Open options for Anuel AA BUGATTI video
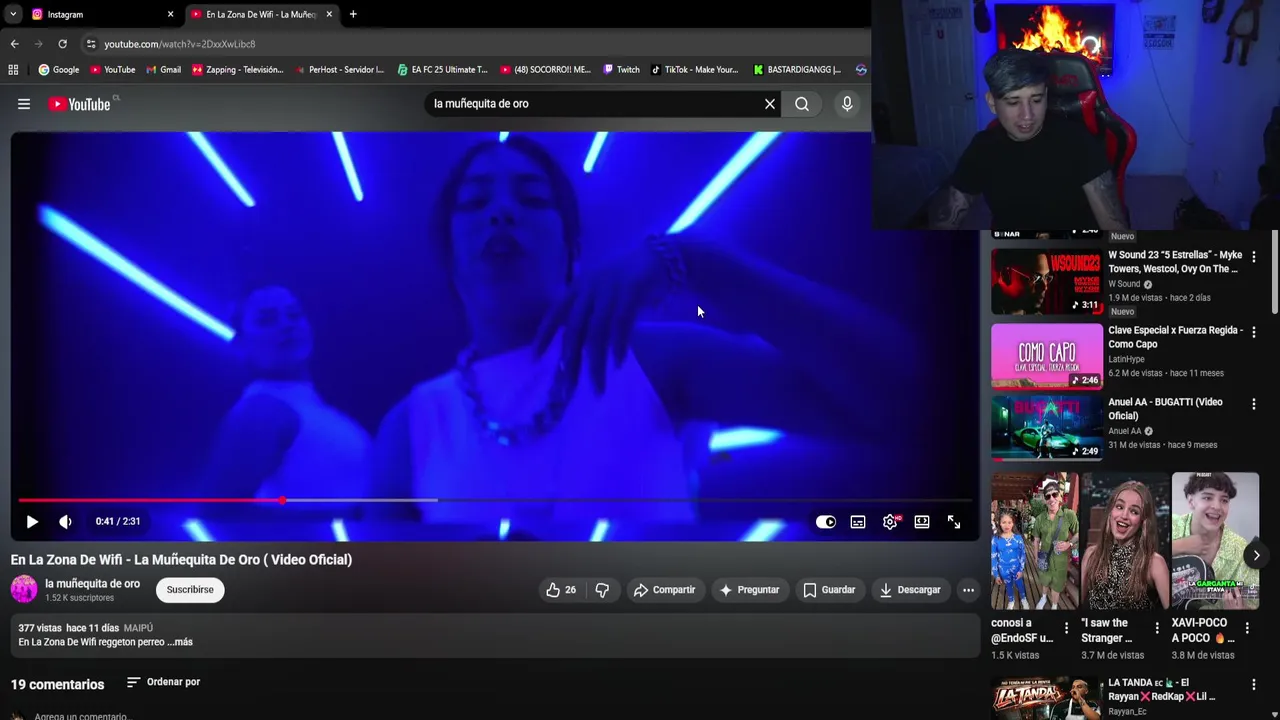Viewport: 1280px width, 720px height. pos(1254,404)
